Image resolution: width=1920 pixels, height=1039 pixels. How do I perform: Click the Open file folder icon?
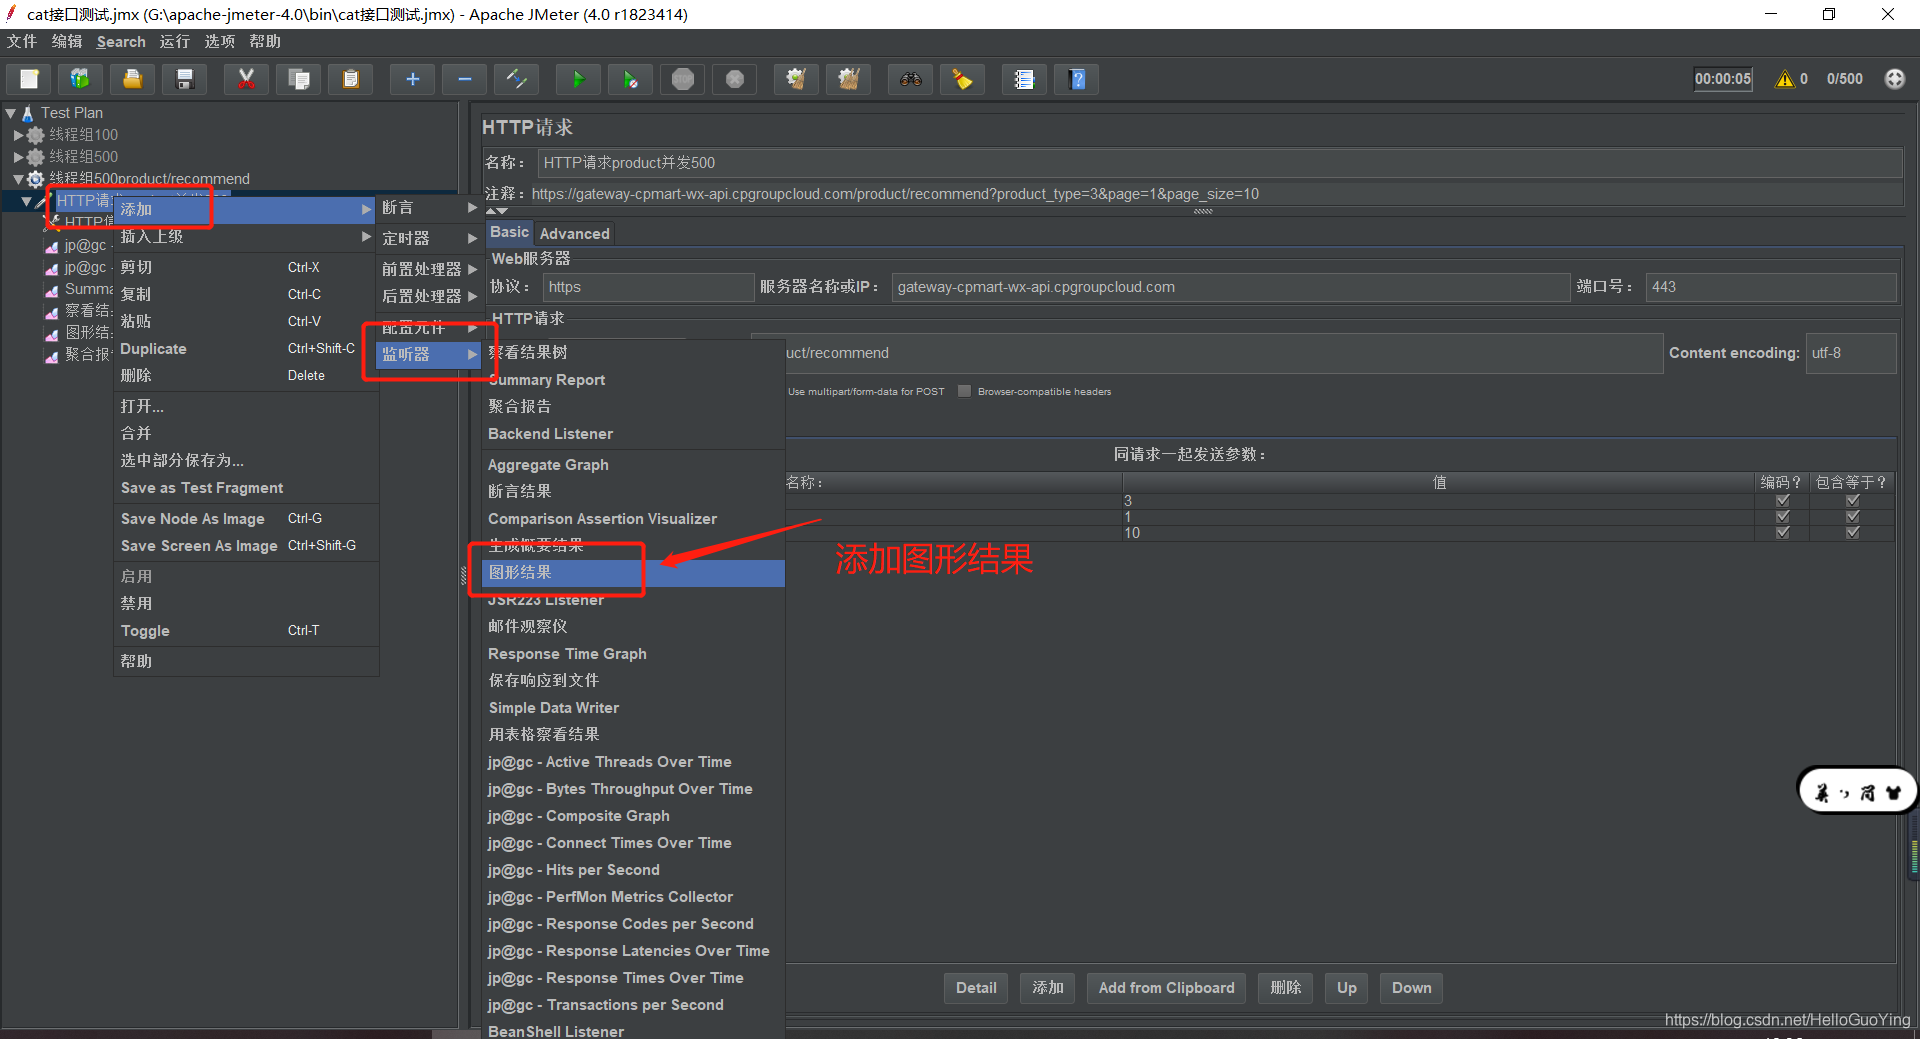[132, 79]
